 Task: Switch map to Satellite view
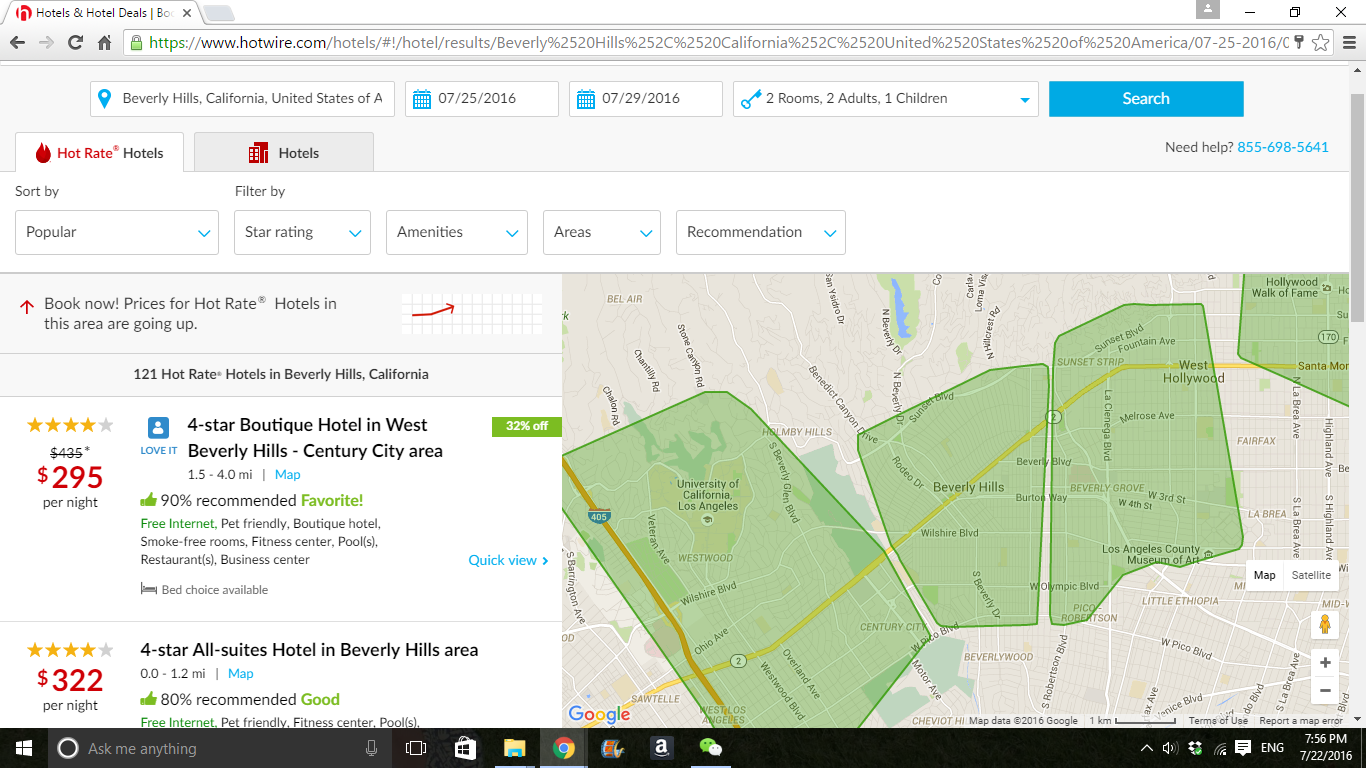click(x=1311, y=575)
